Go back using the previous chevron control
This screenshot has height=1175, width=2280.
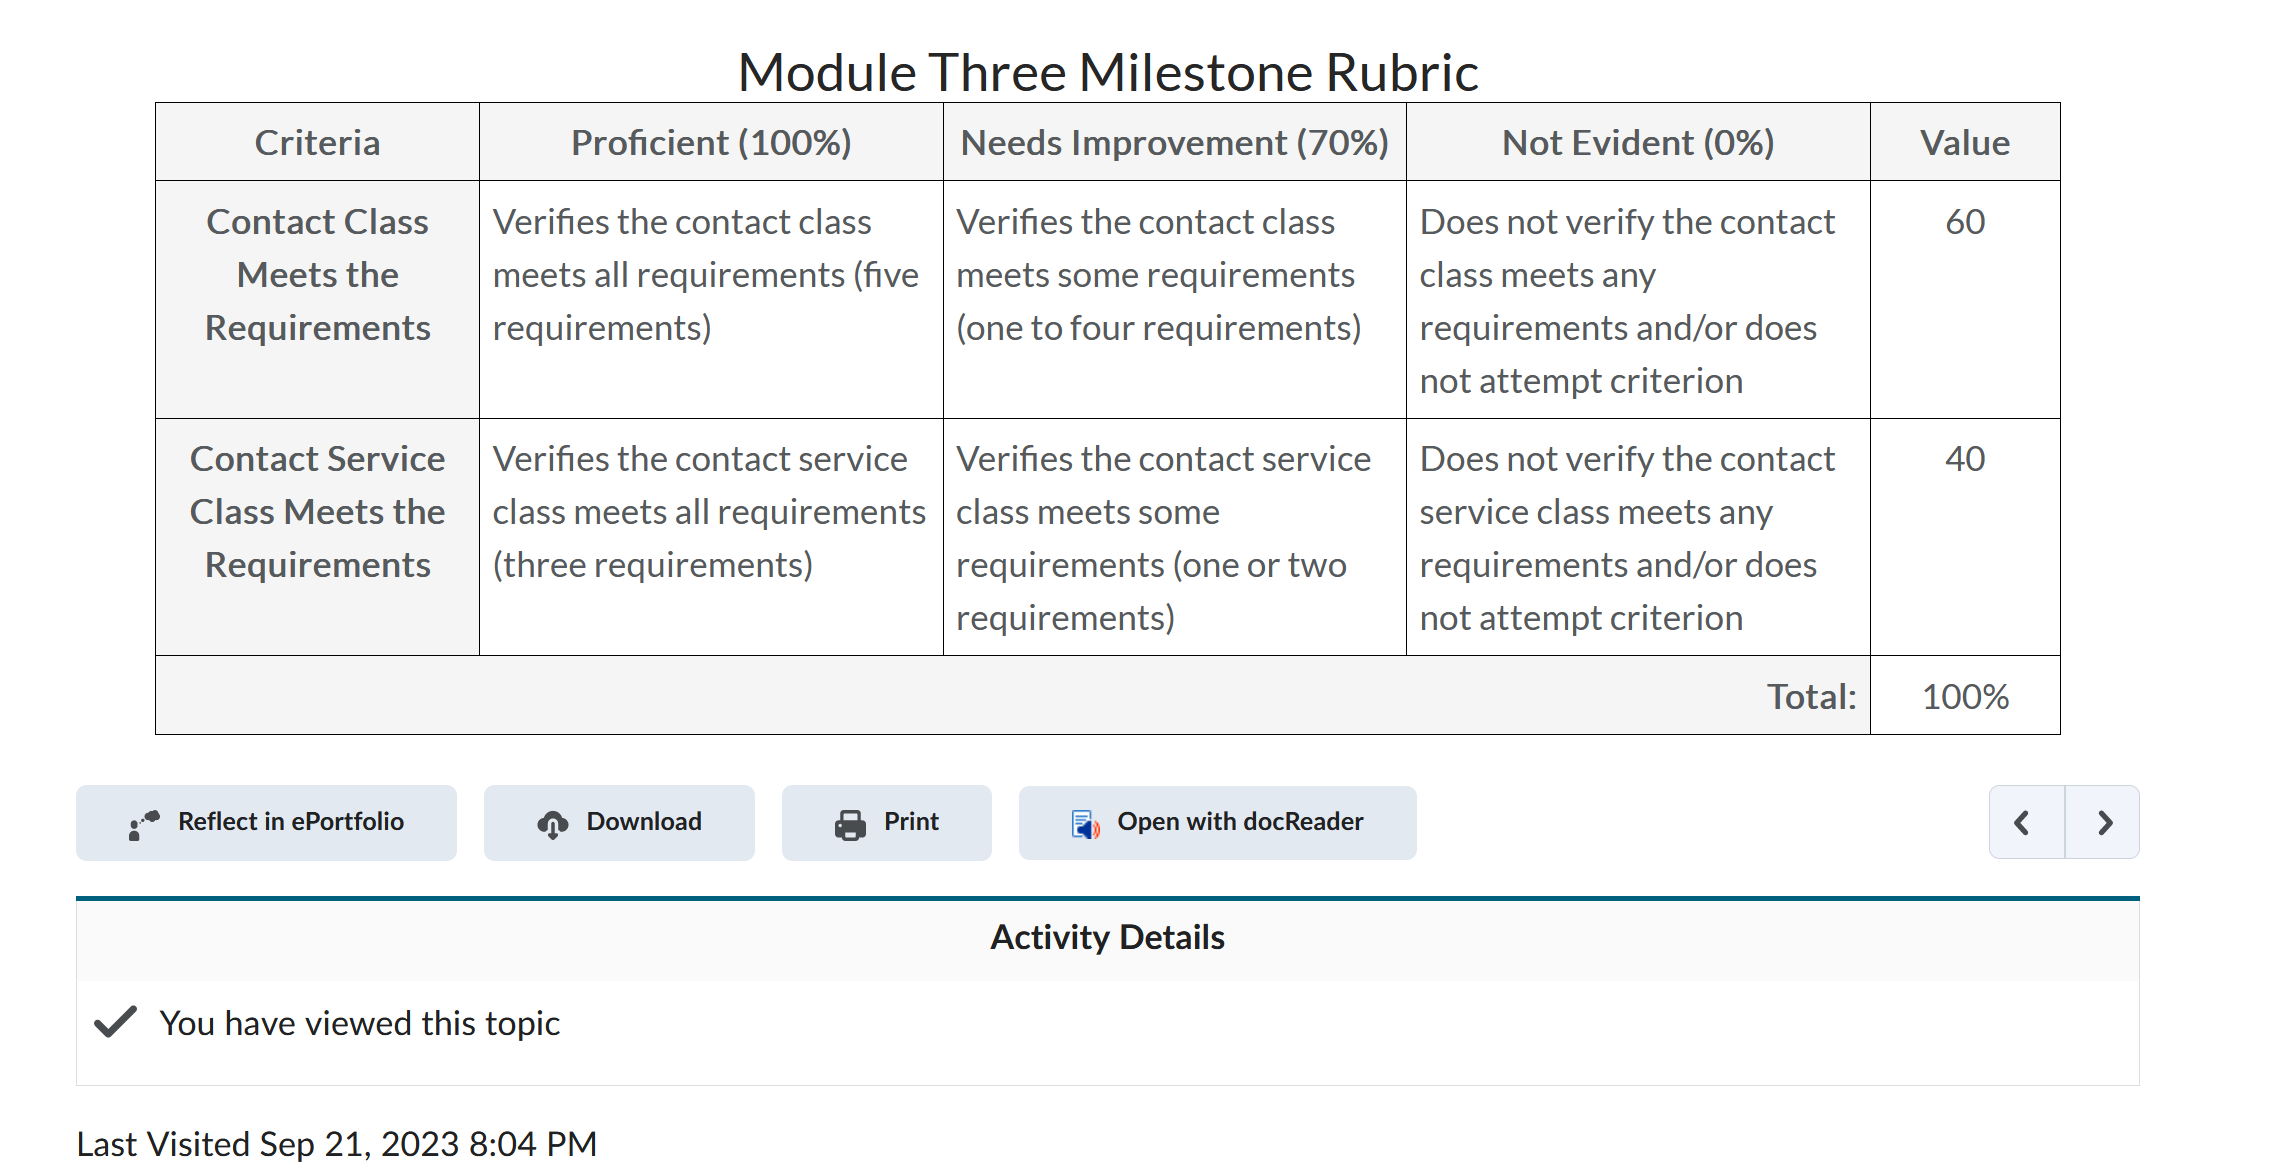(x=2023, y=822)
